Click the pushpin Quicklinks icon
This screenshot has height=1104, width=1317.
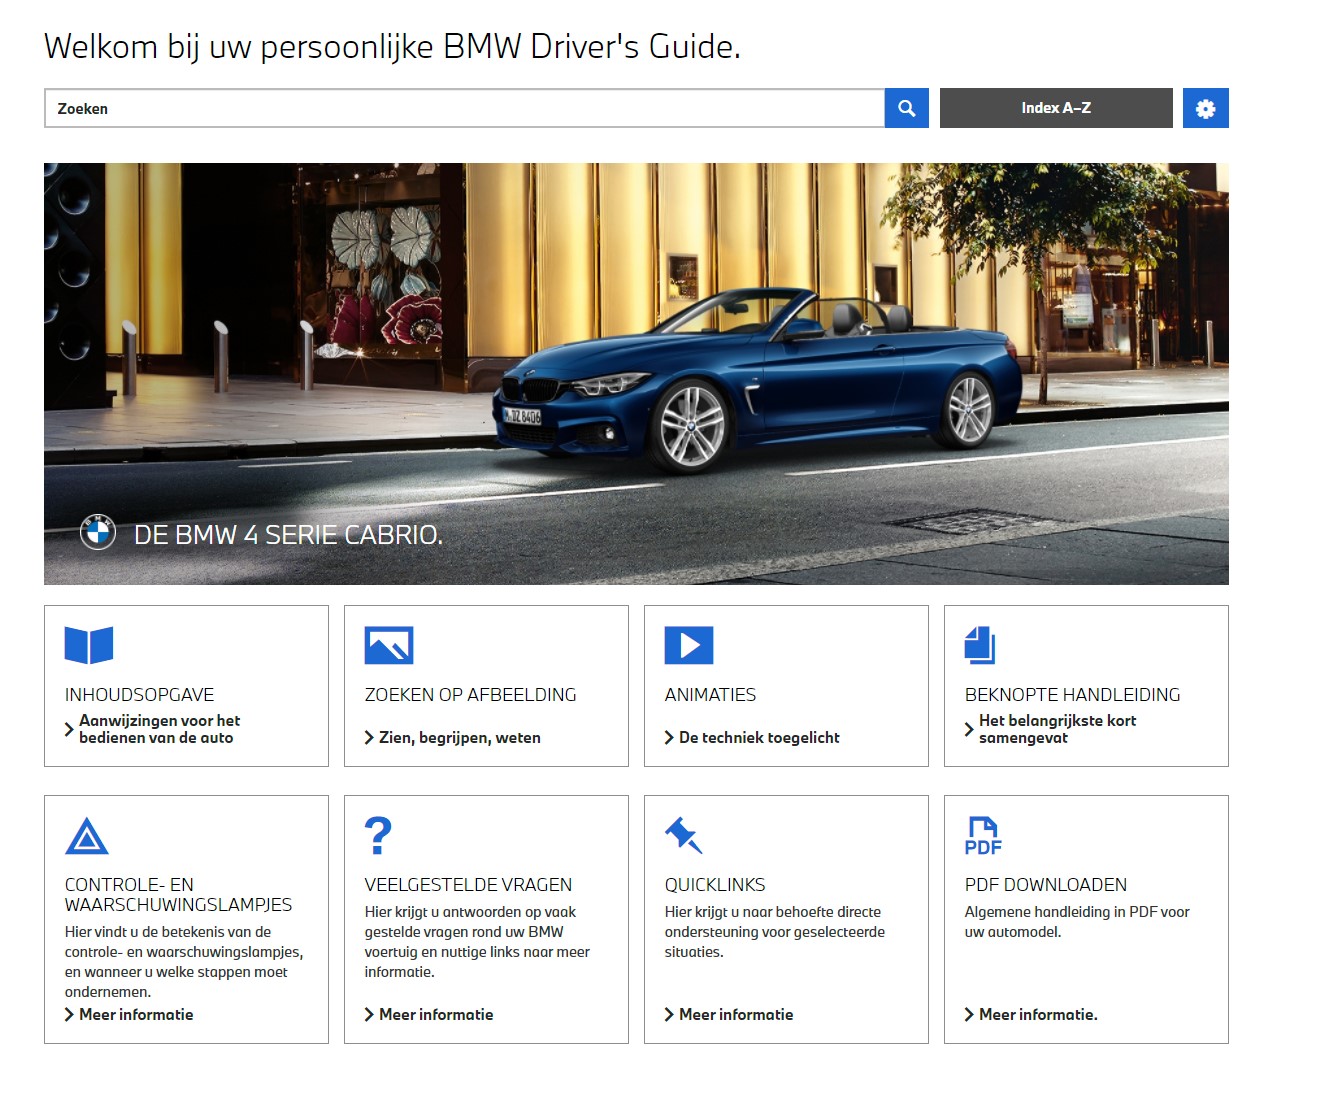tap(684, 835)
